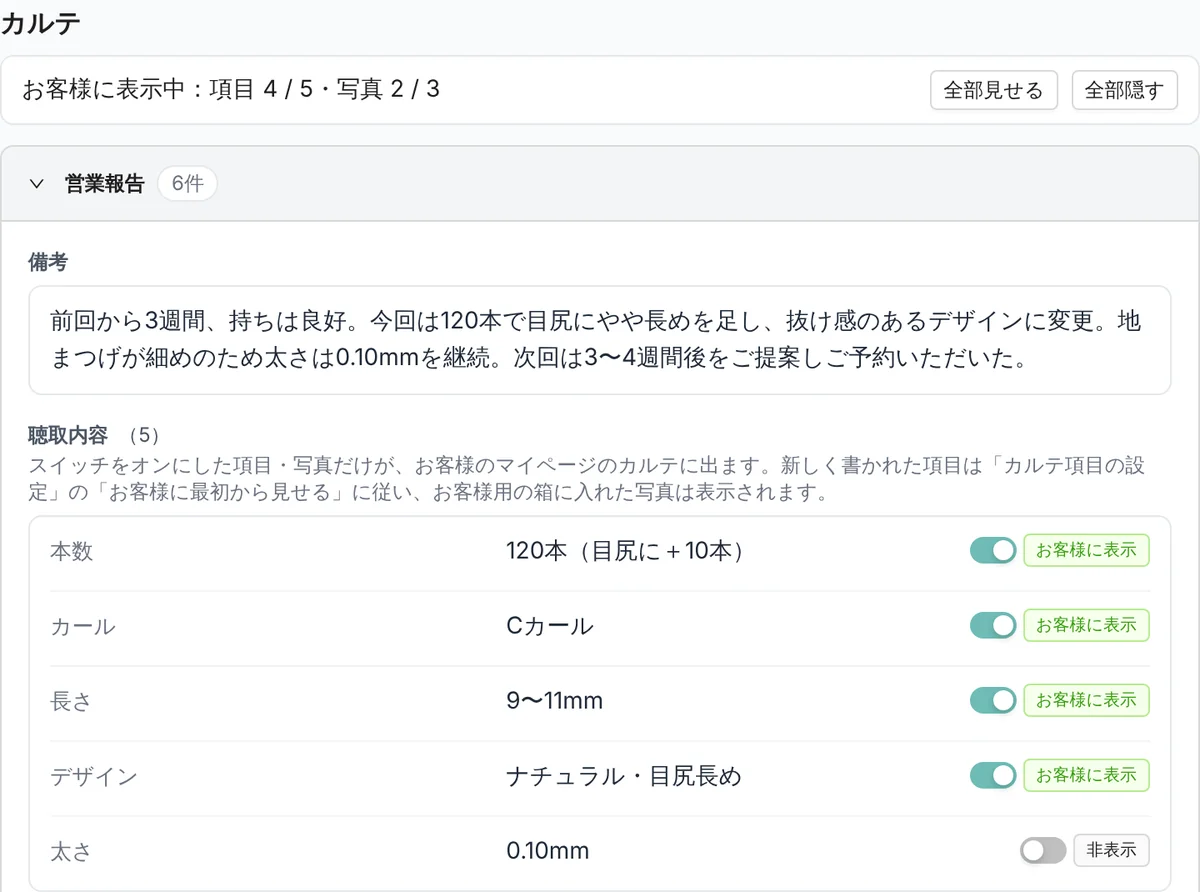
Task: Click the お客様に表示中 status summary text
Action: click(x=231, y=90)
